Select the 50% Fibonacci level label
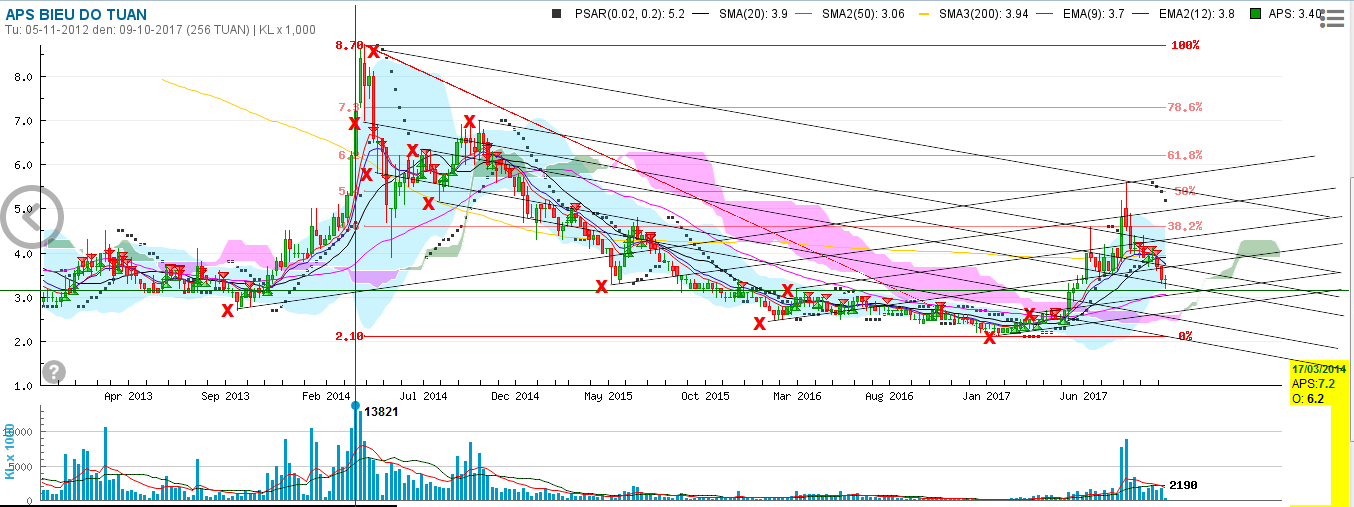This screenshot has width=1354, height=507. click(1185, 191)
